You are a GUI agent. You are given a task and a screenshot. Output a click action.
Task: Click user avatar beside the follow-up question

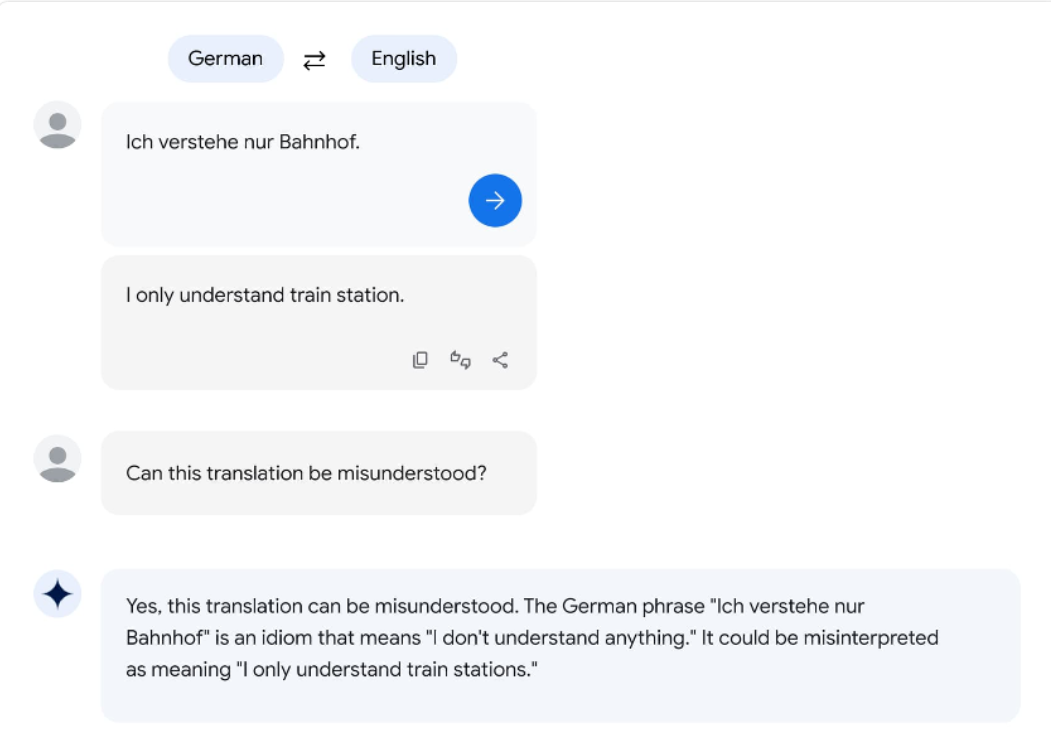coord(58,459)
